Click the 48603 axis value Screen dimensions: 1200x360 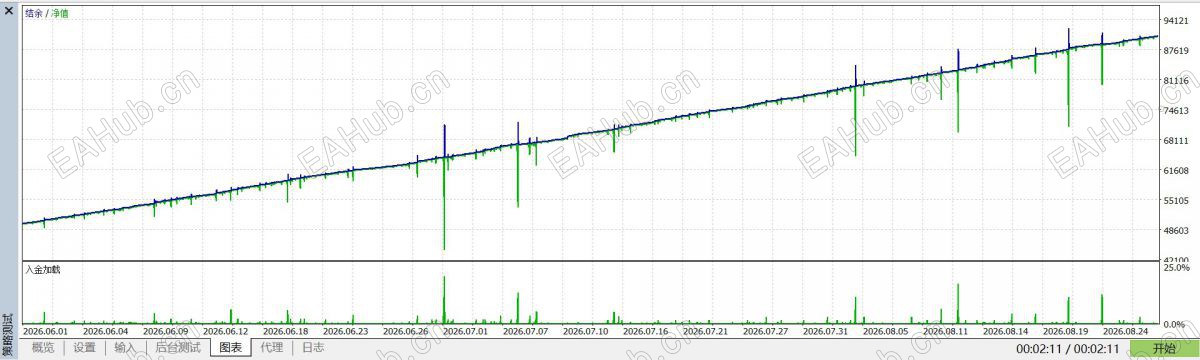tap(1176, 231)
